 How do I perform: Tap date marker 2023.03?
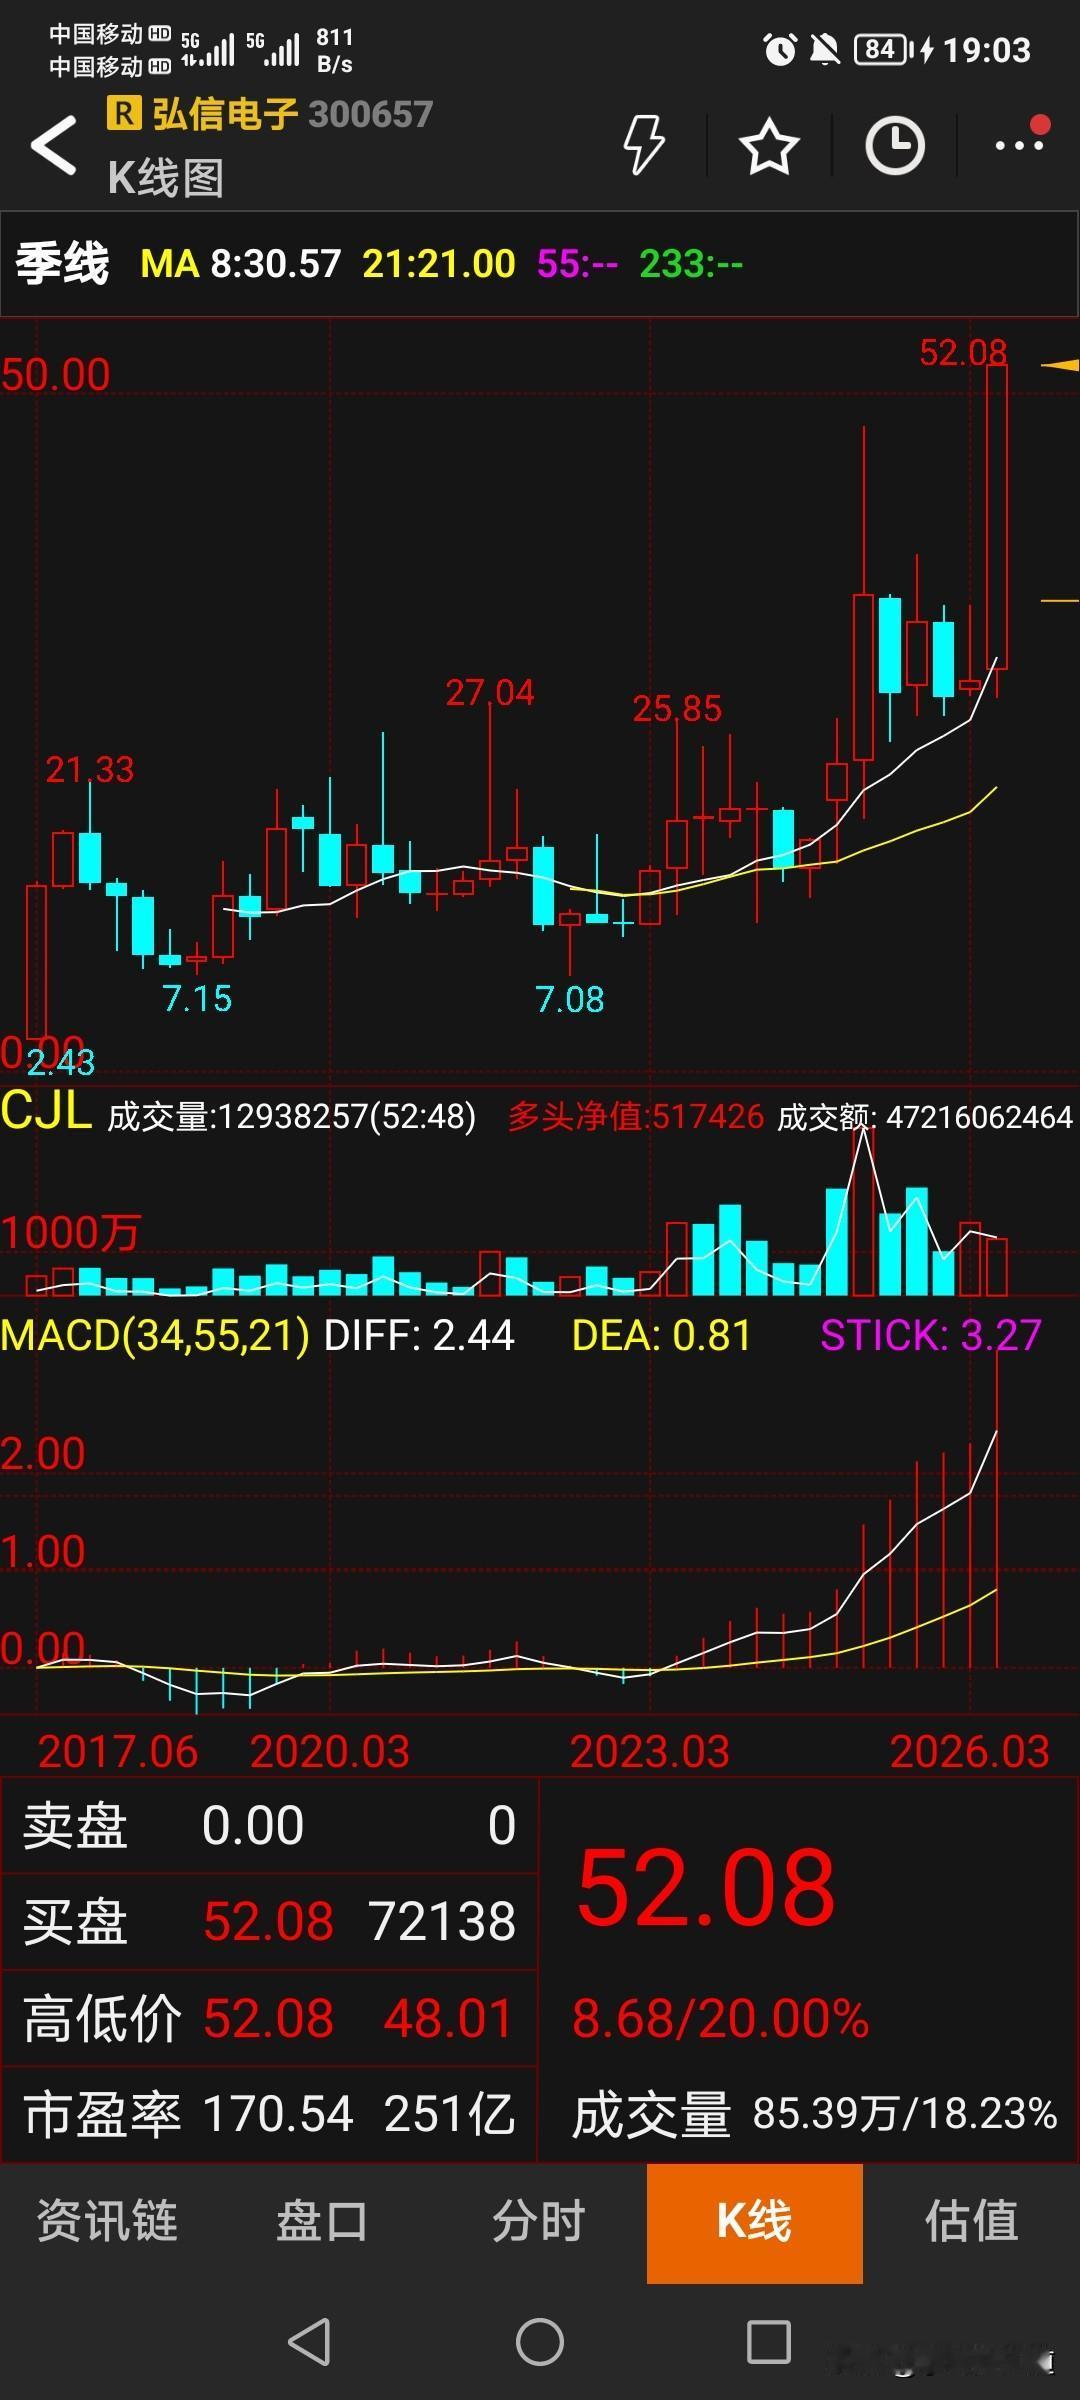[650, 1751]
